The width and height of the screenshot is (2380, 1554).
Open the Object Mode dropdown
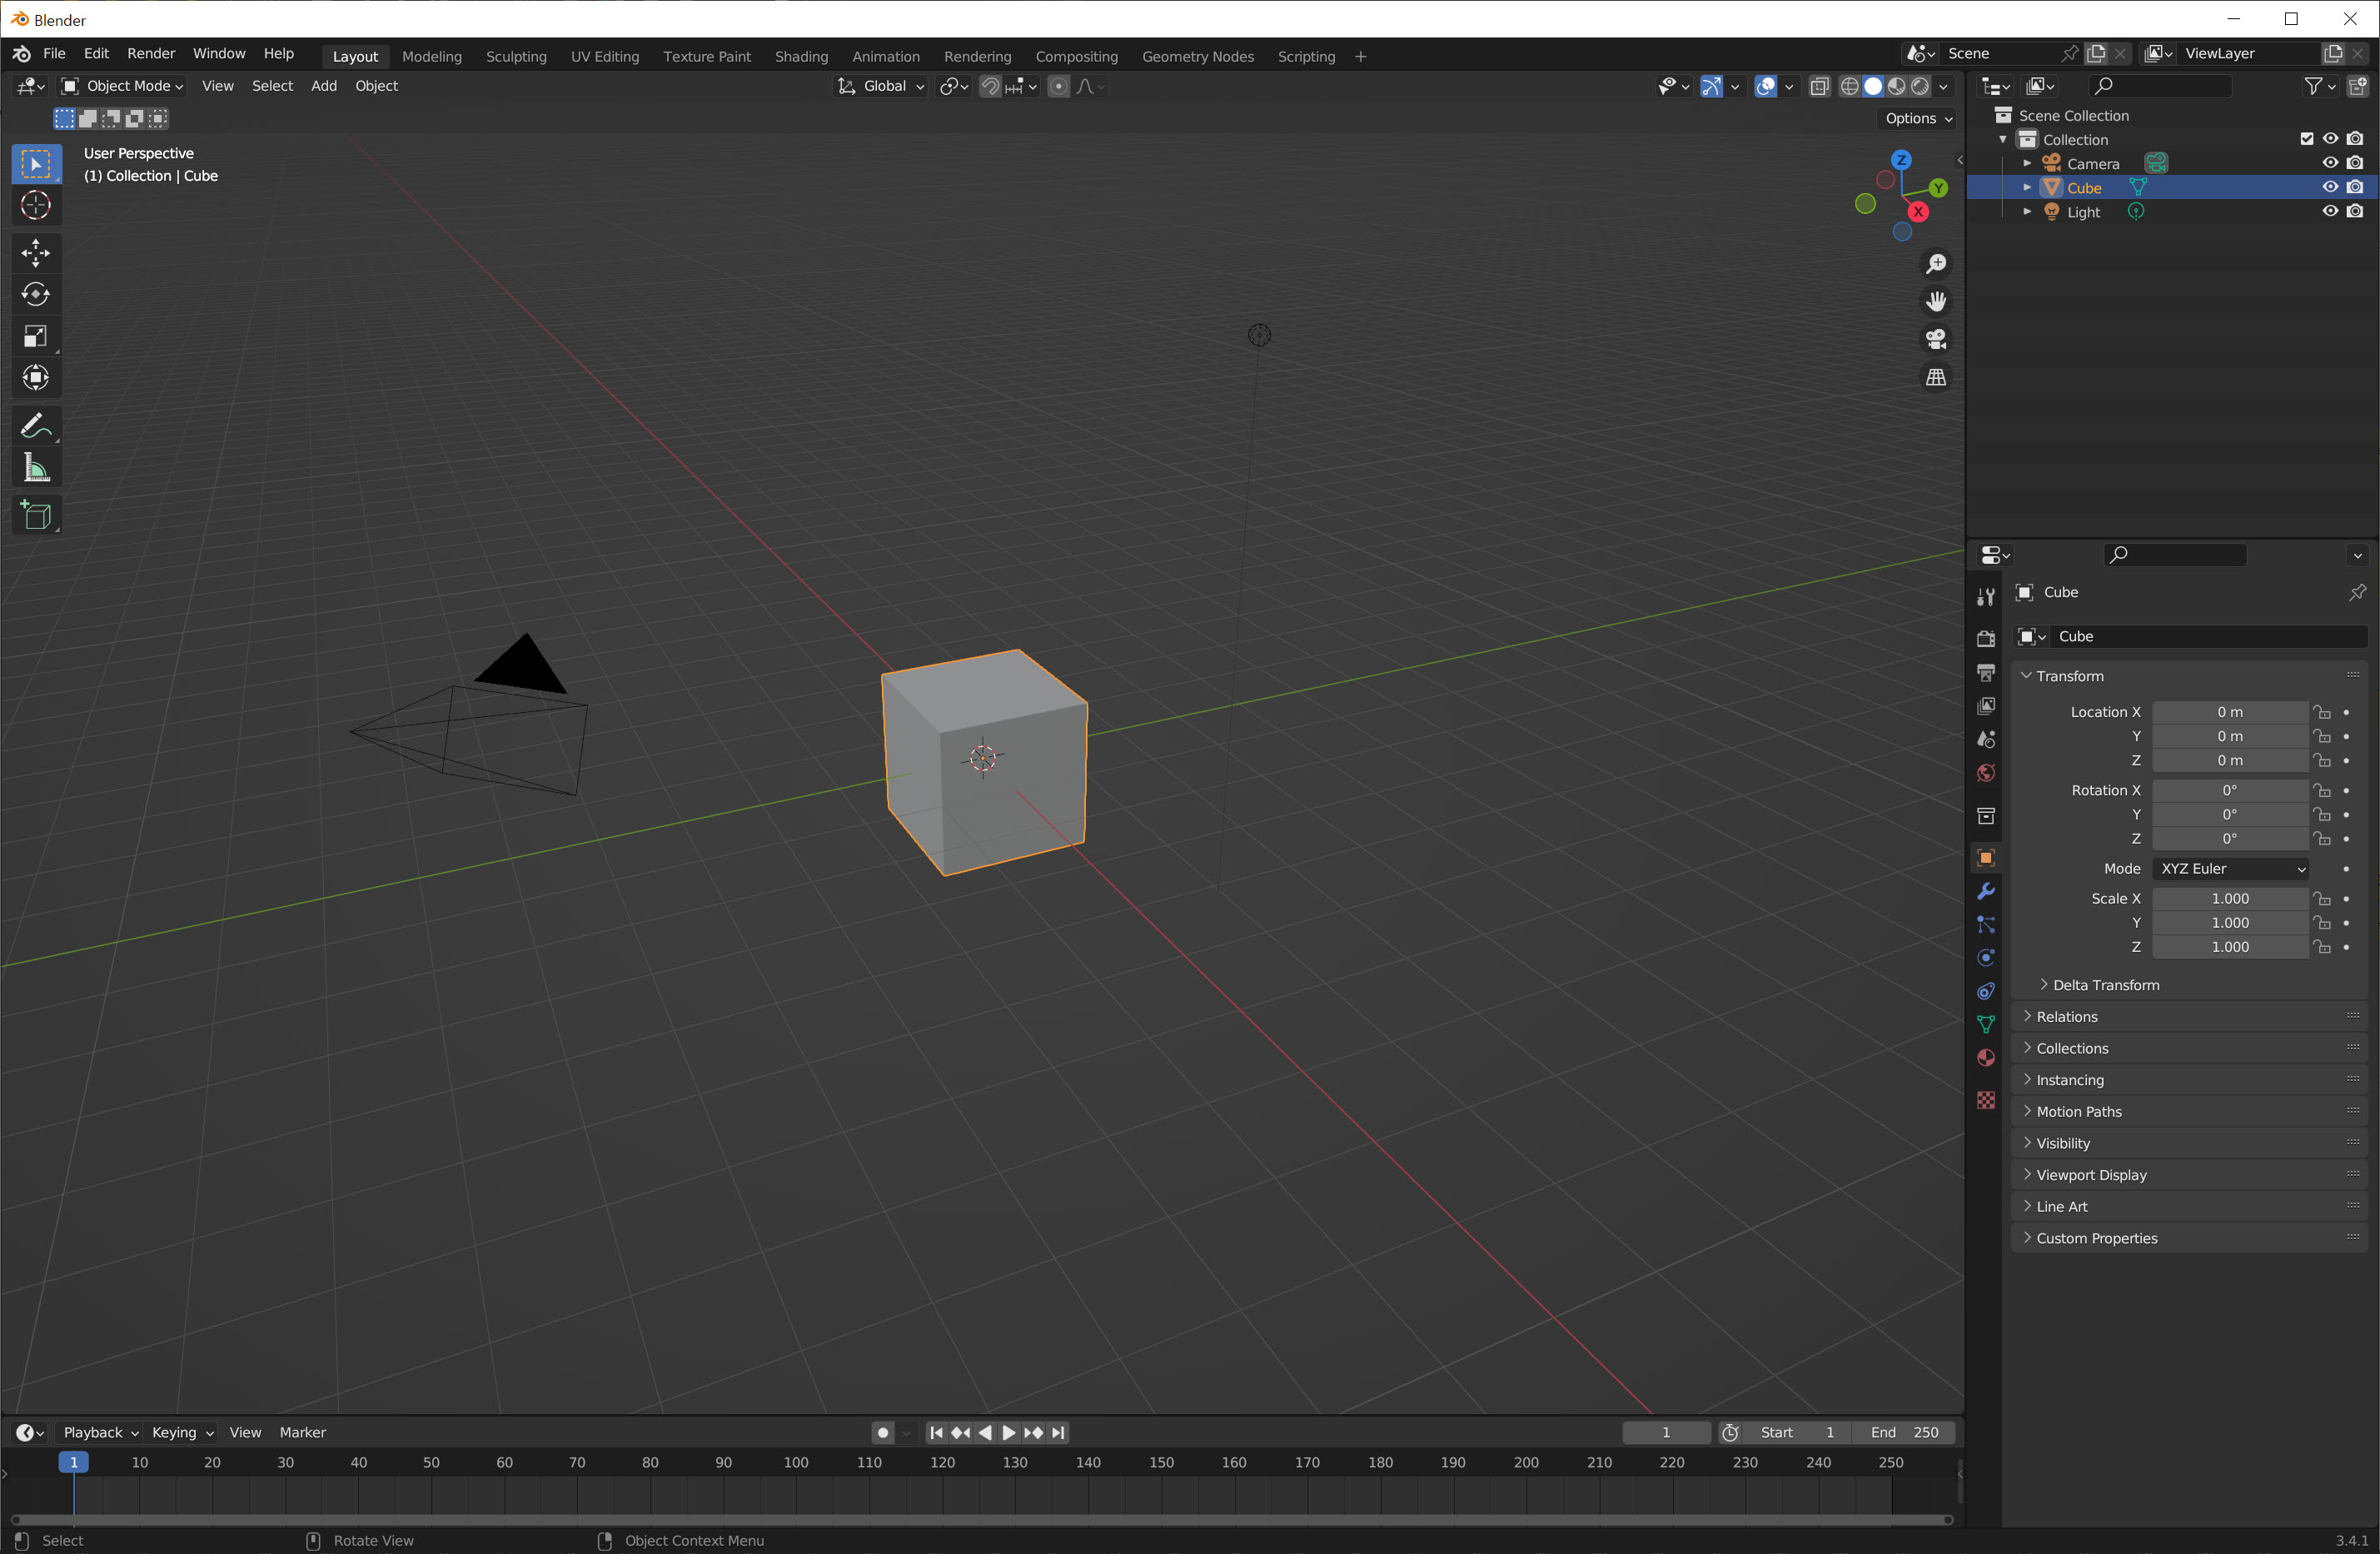coord(123,86)
